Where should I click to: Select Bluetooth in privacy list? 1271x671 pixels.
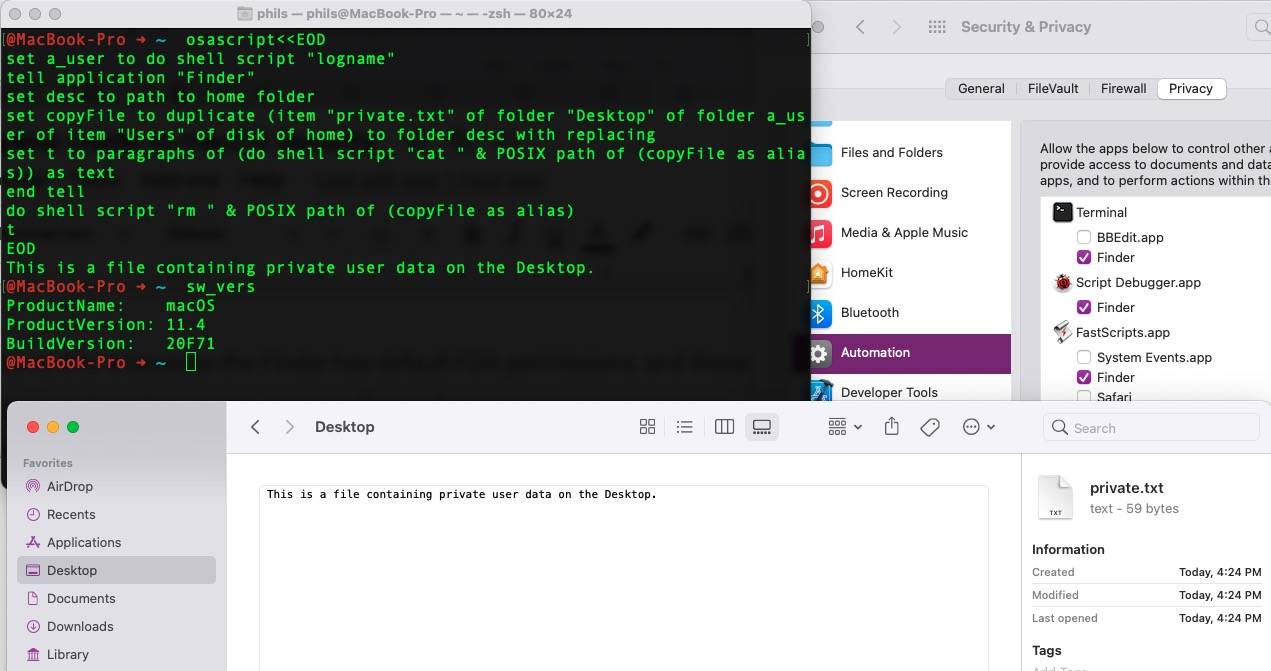869,312
